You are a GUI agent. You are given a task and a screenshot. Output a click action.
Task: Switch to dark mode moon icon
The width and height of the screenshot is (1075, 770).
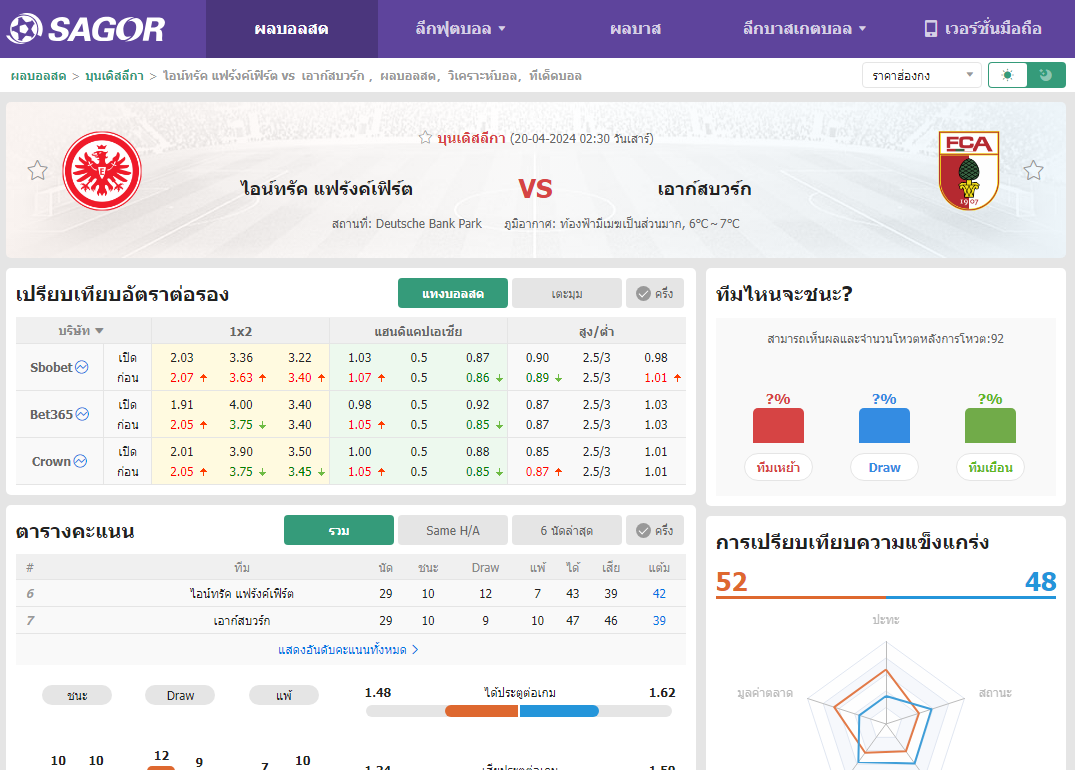click(1046, 75)
